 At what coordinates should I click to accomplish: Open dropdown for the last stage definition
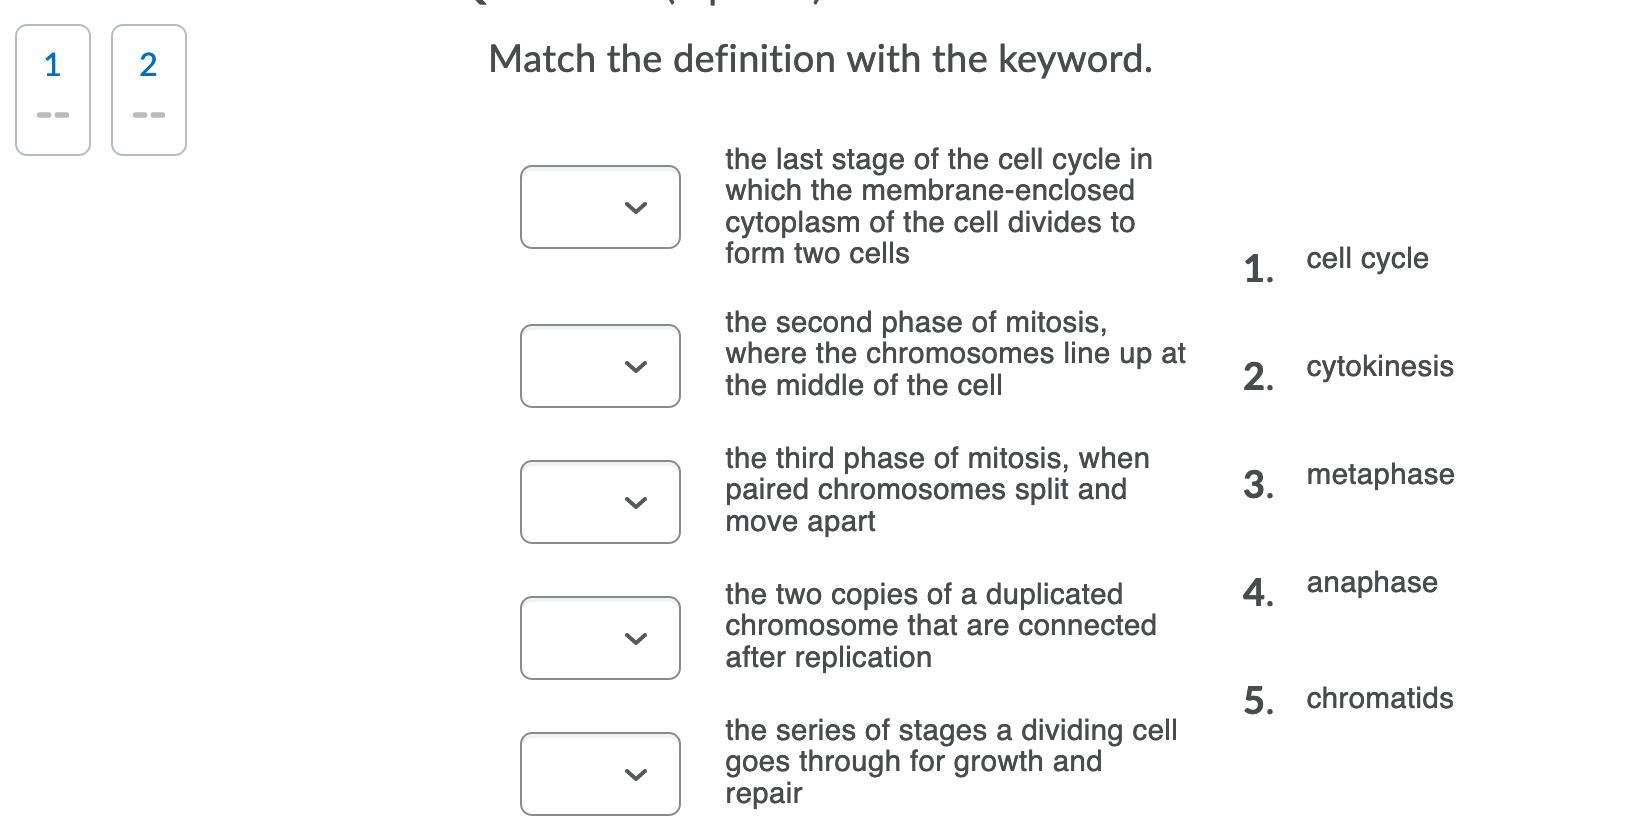pos(600,207)
